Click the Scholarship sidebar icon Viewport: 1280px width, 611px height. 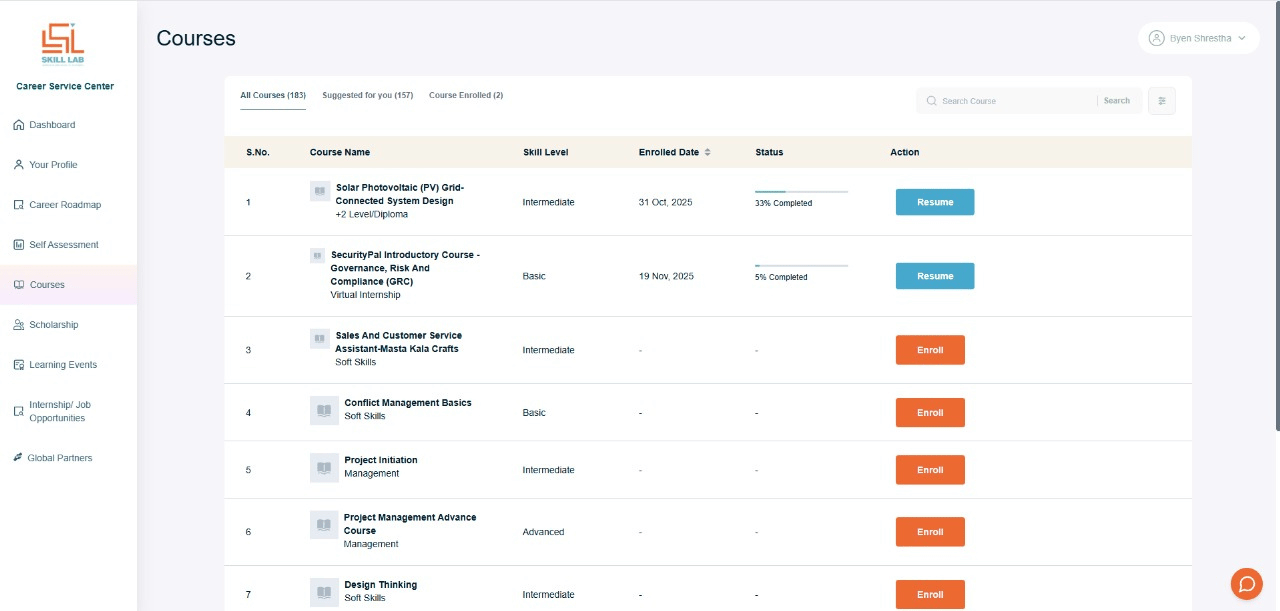[19, 325]
